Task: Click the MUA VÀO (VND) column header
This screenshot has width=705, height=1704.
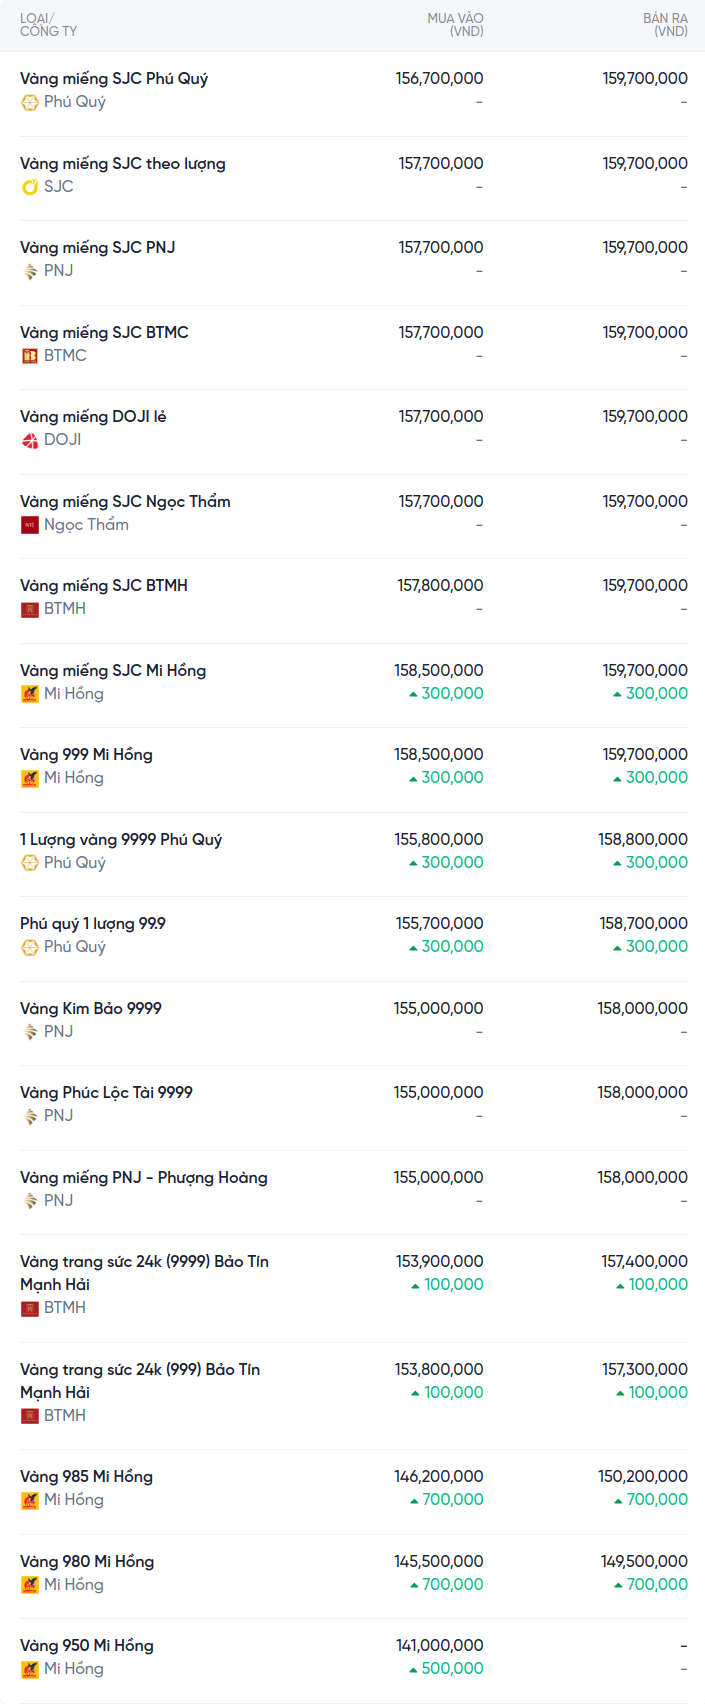Action: point(455,25)
